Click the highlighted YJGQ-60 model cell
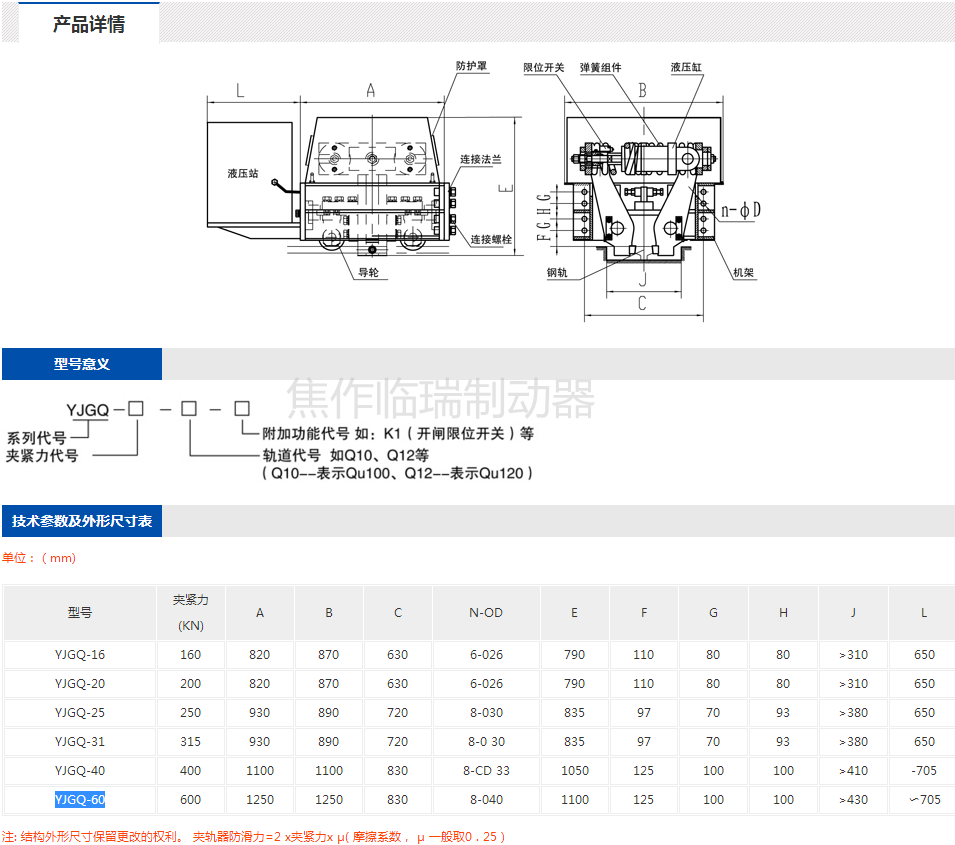The width and height of the screenshot is (955, 845). [x=80, y=799]
